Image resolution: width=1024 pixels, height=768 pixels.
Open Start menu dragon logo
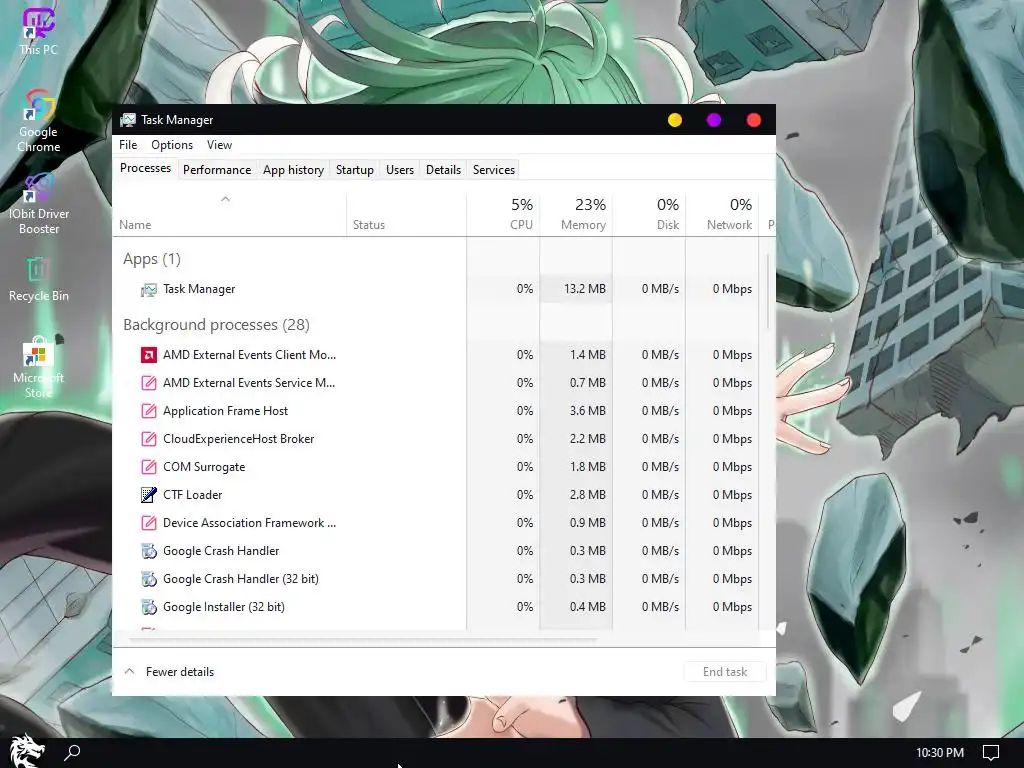[26, 751]
